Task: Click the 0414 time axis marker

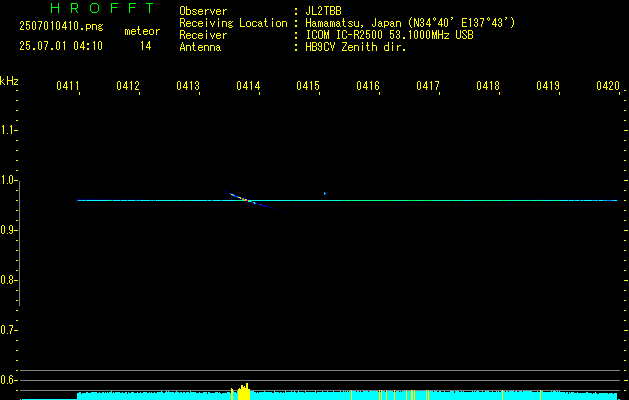Action: click(248, 86)
